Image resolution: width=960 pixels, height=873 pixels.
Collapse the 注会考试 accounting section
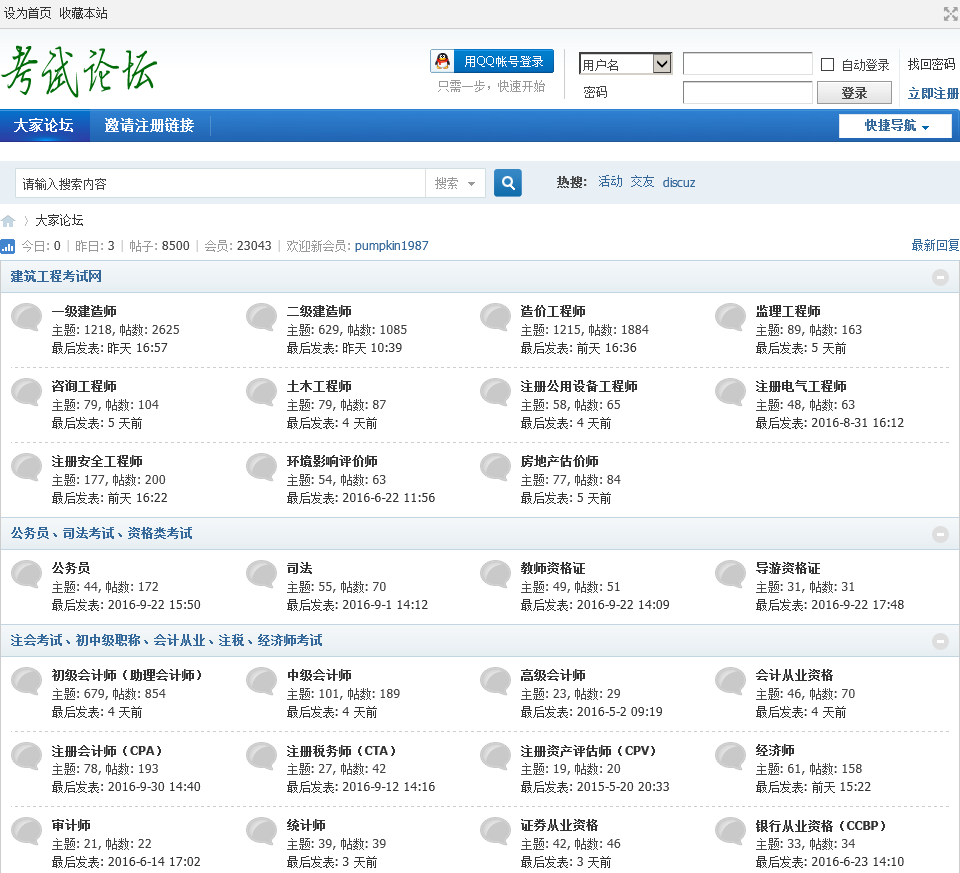coord(940,641)
